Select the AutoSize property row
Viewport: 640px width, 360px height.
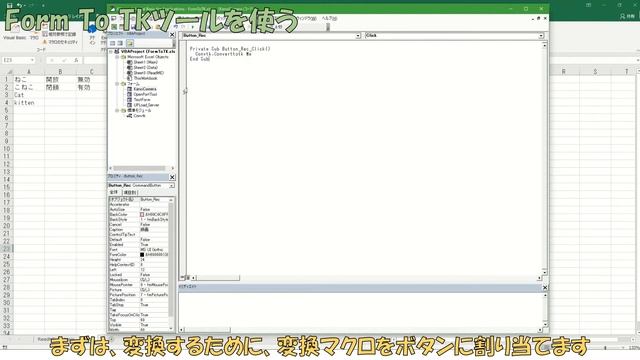[138, 209]
